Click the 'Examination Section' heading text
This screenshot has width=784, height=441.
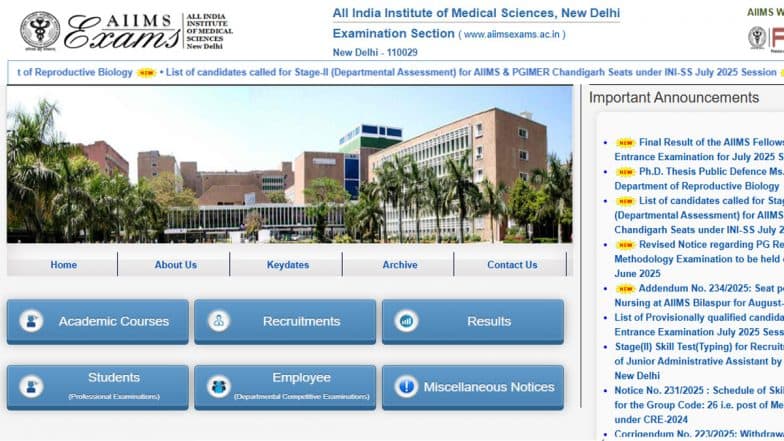click(394, 34)
